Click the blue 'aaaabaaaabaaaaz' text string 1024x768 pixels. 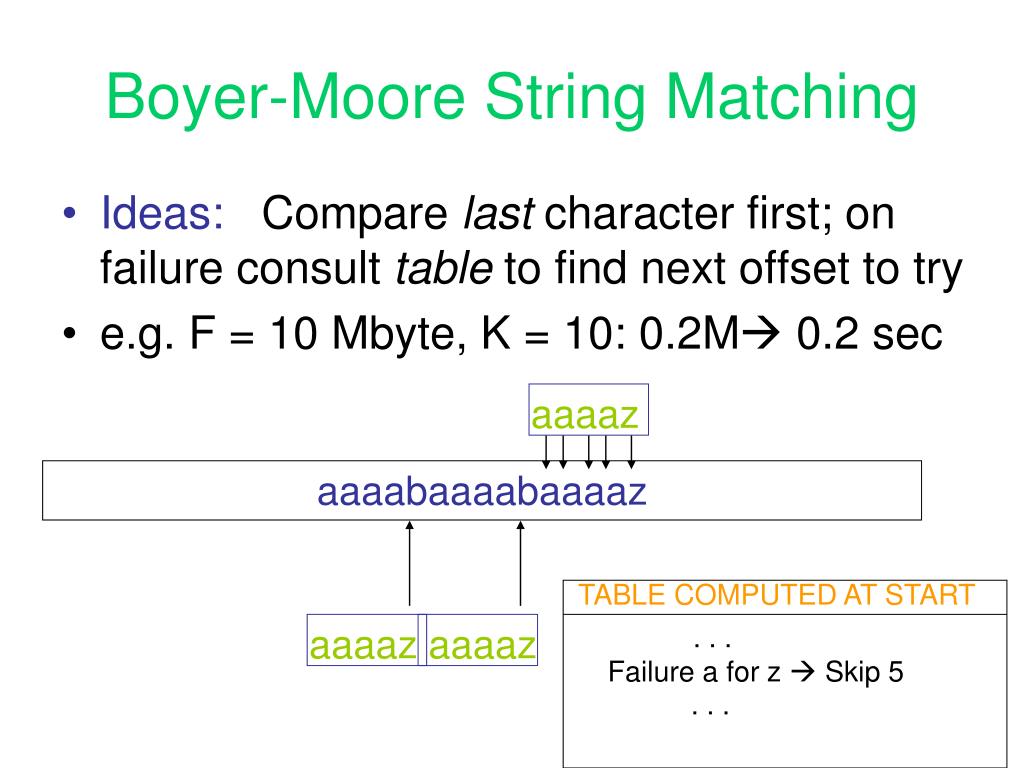tap(482, 492)
